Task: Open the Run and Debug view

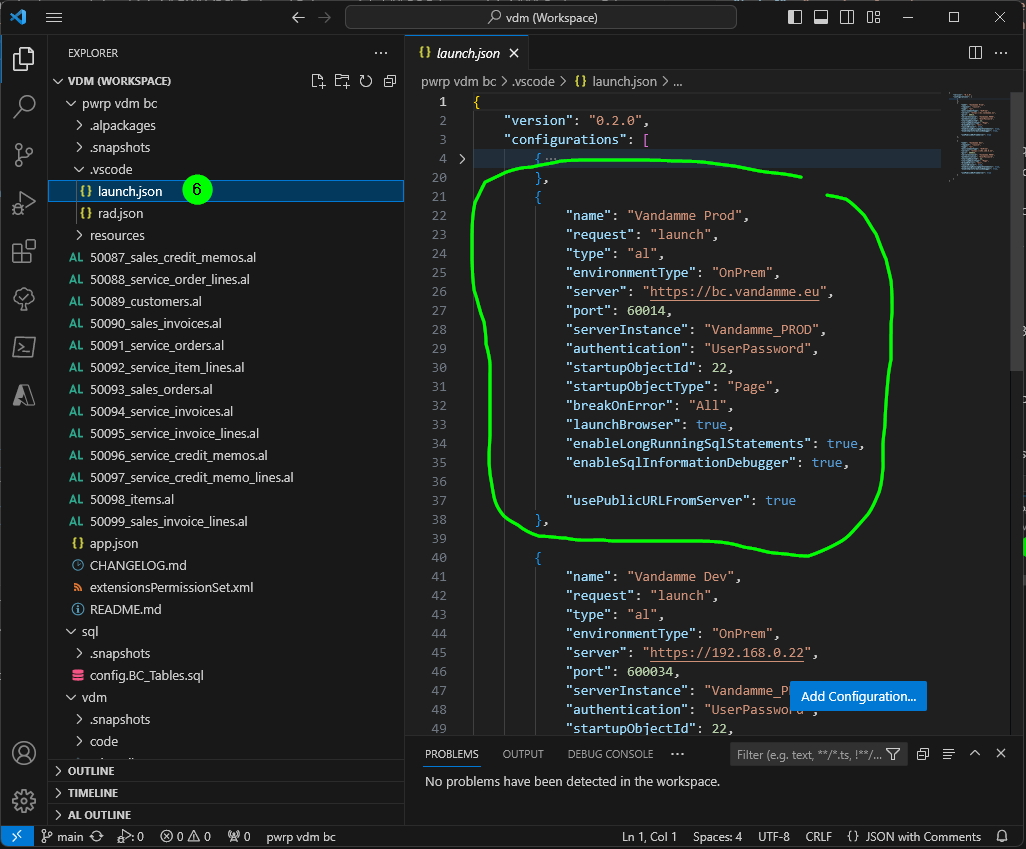Action: tap(24, 203)
